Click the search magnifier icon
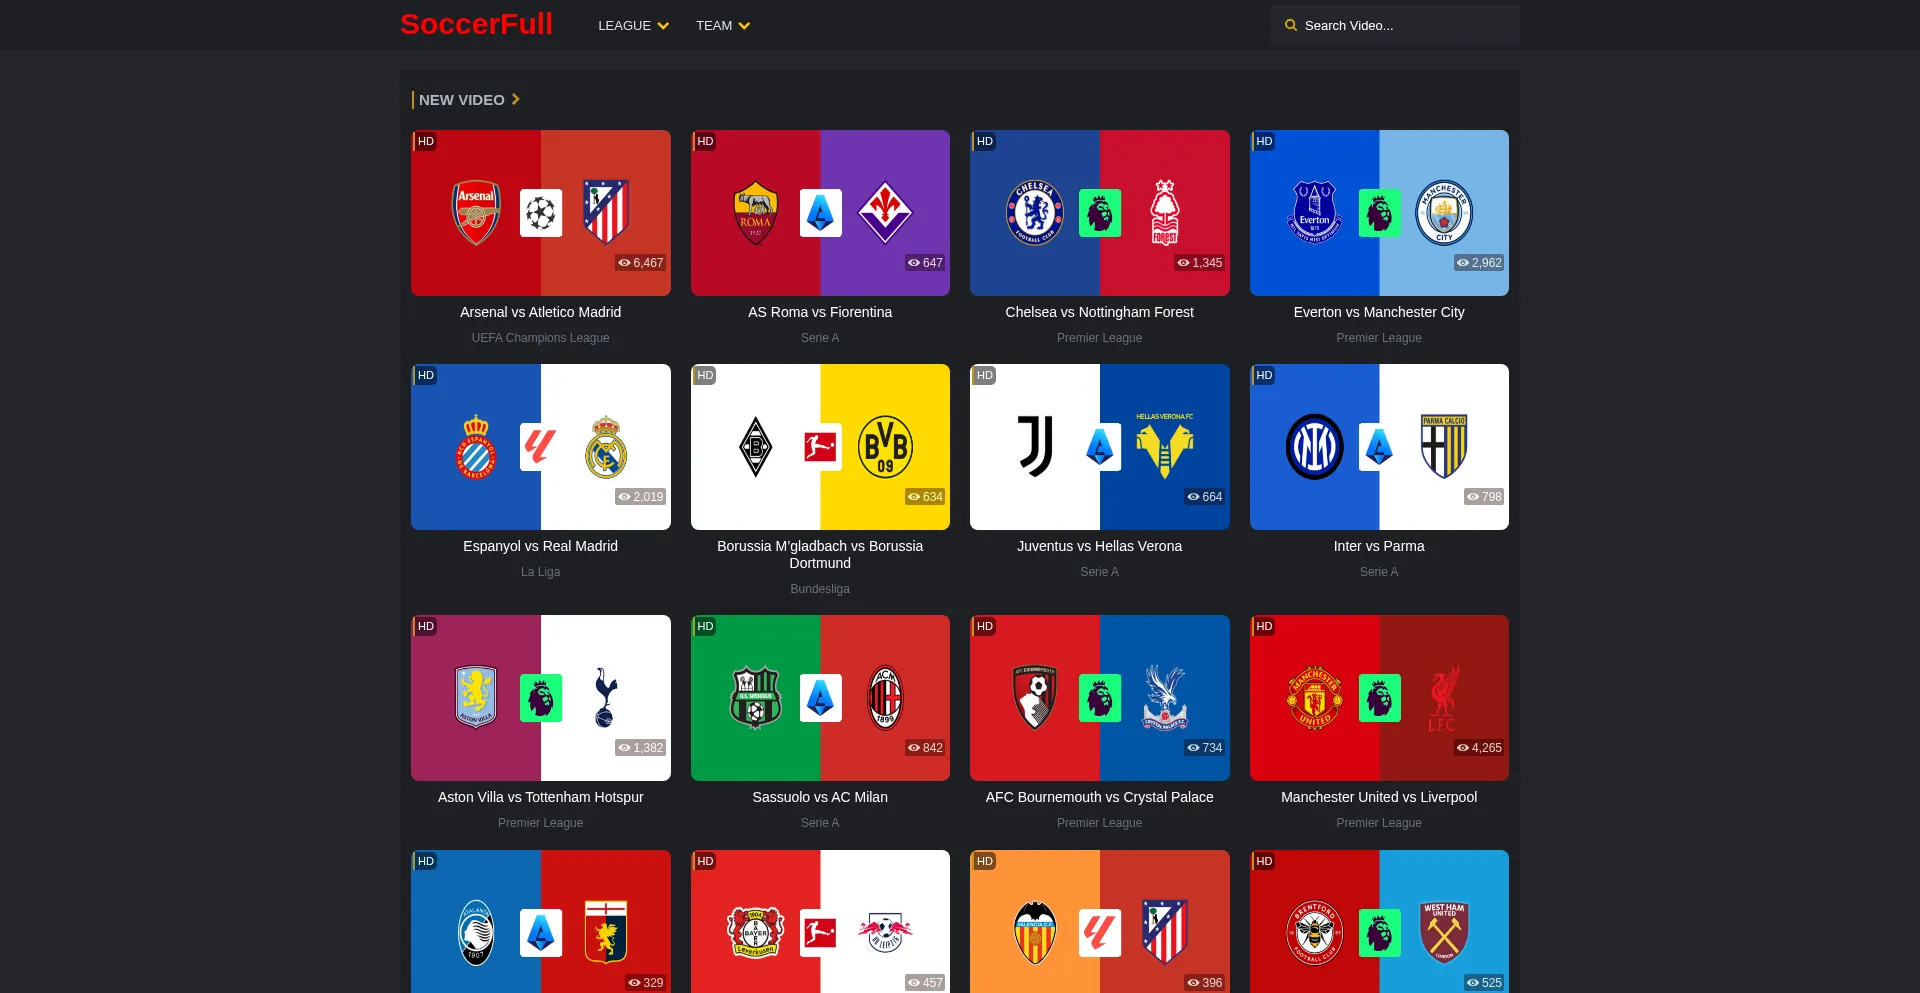The image size is (1920, 993). 1291,26
